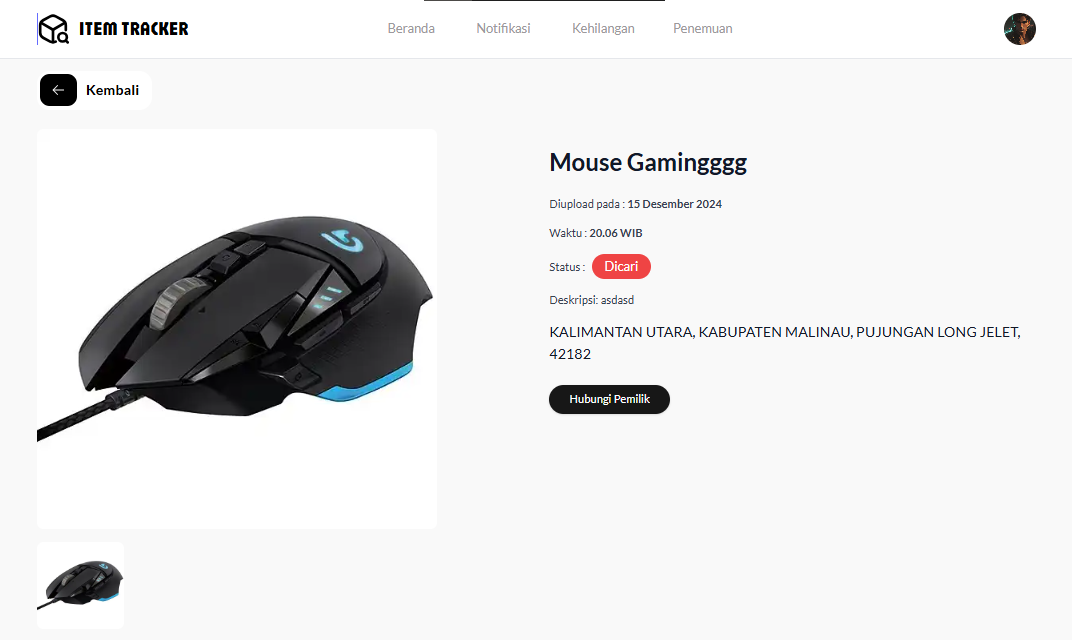Viewport: 1072px width, 640px height.
Task: Click the Deskripsi: asdasd text
Action: pos(591,300)
